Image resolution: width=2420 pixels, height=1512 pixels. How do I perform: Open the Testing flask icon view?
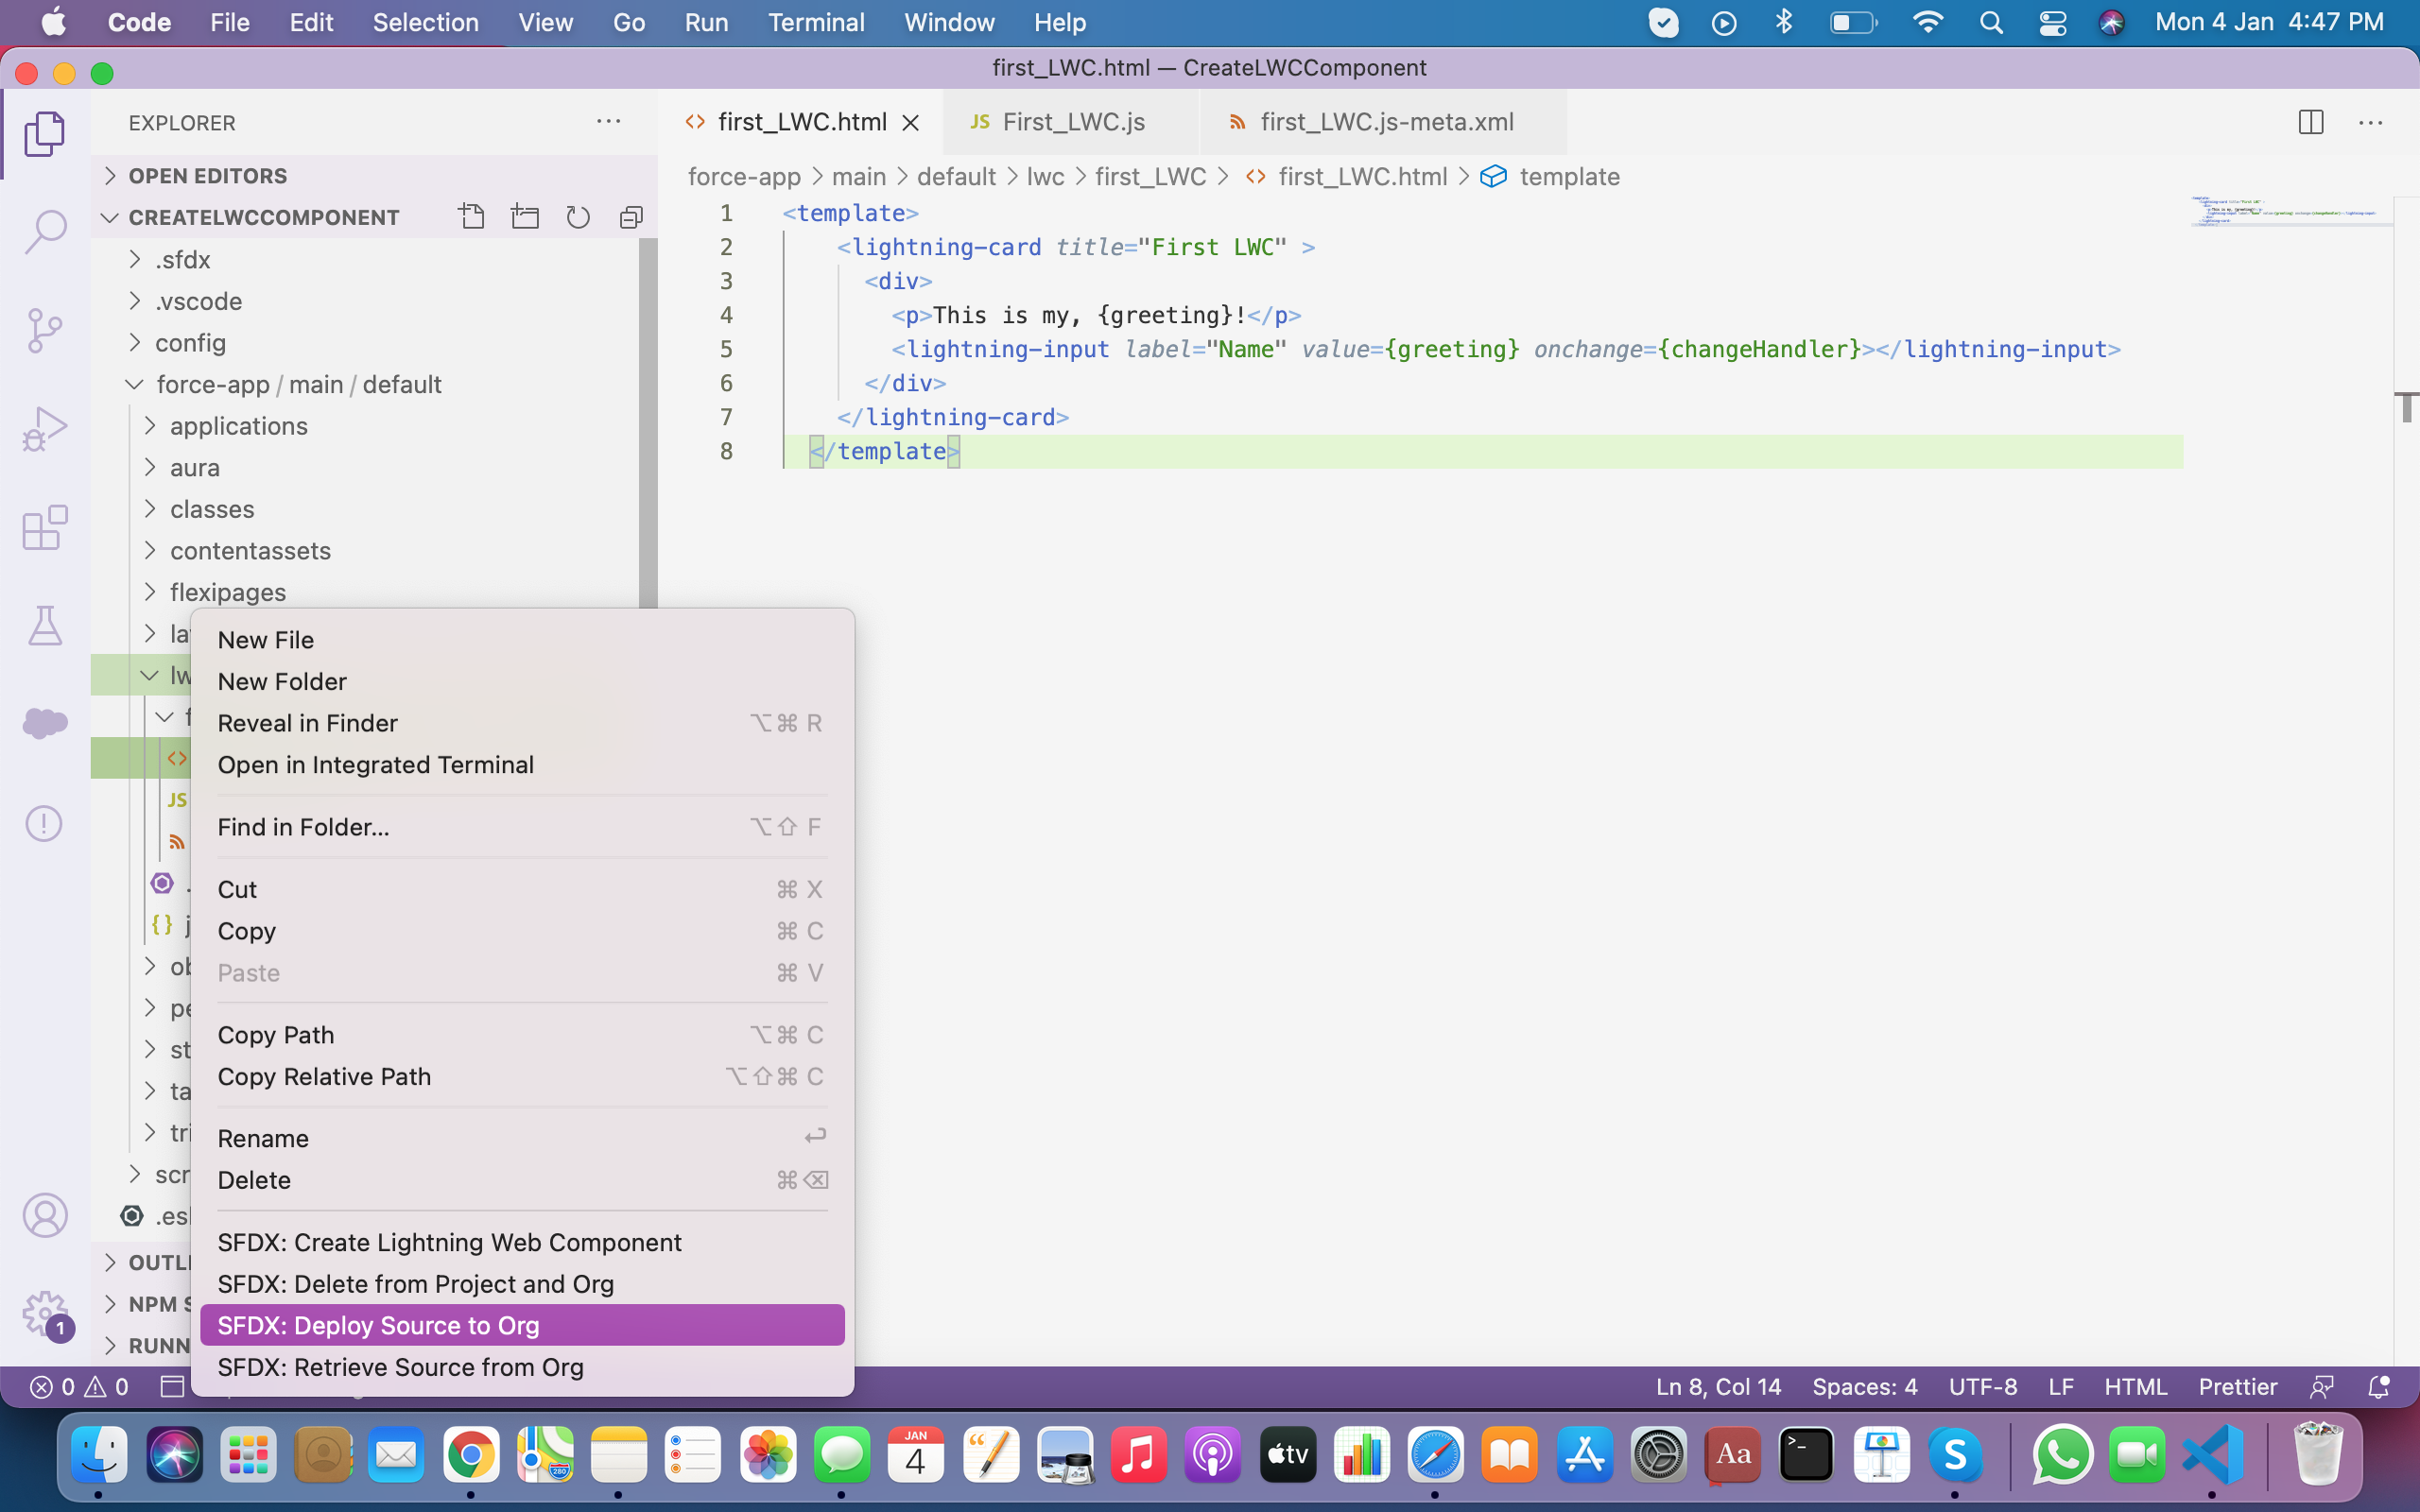point(44,625)
